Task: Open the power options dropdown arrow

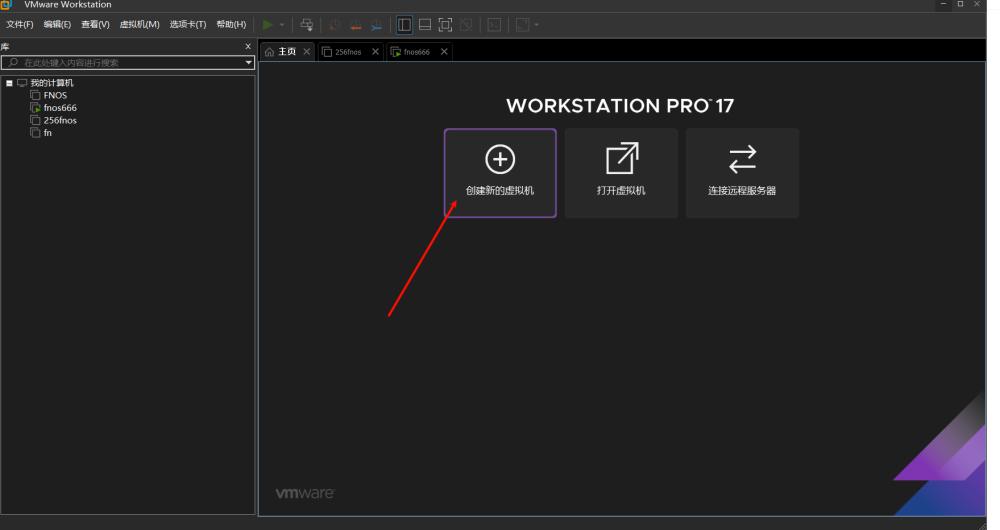Action: (x=282, y=25)
